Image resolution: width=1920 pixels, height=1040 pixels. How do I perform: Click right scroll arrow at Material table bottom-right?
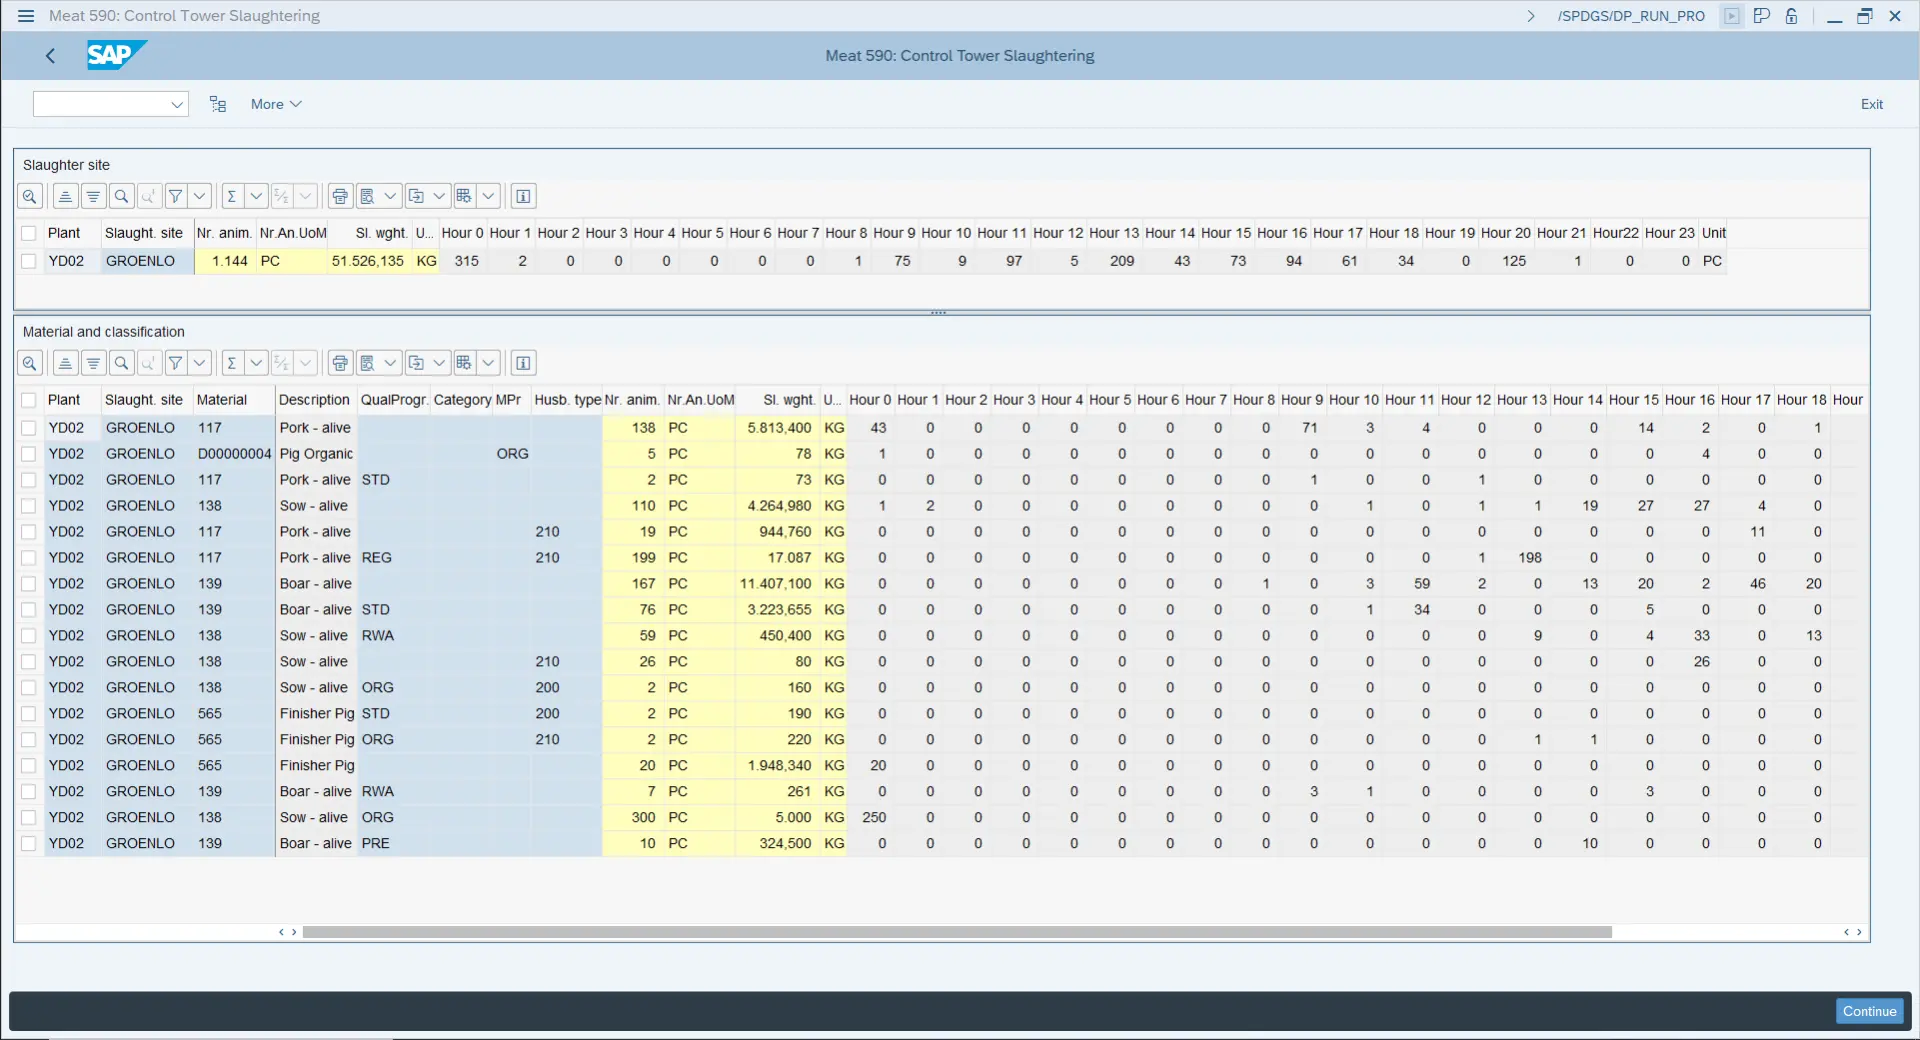1859,932
